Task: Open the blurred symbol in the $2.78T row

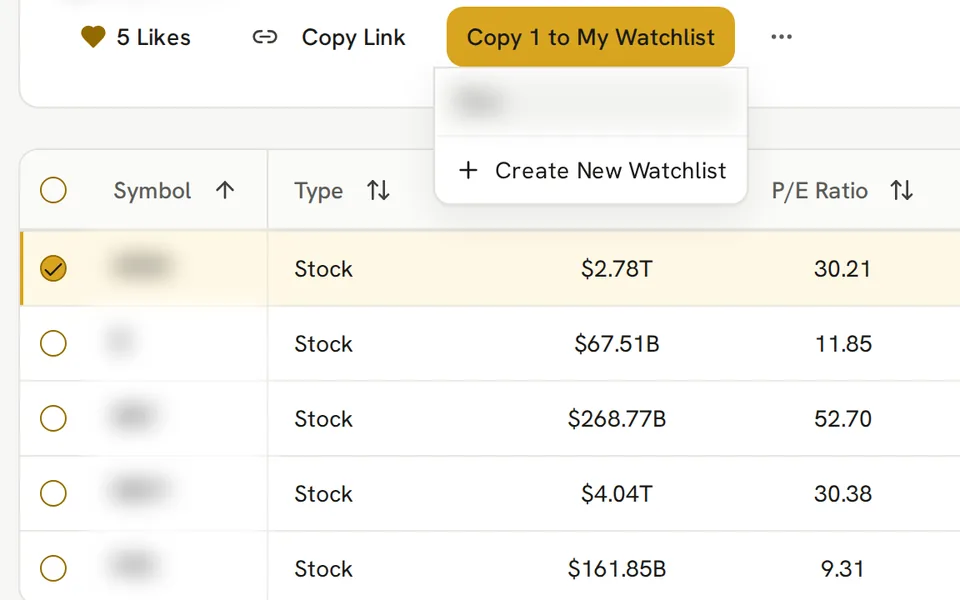Action: tap(142, 266)
